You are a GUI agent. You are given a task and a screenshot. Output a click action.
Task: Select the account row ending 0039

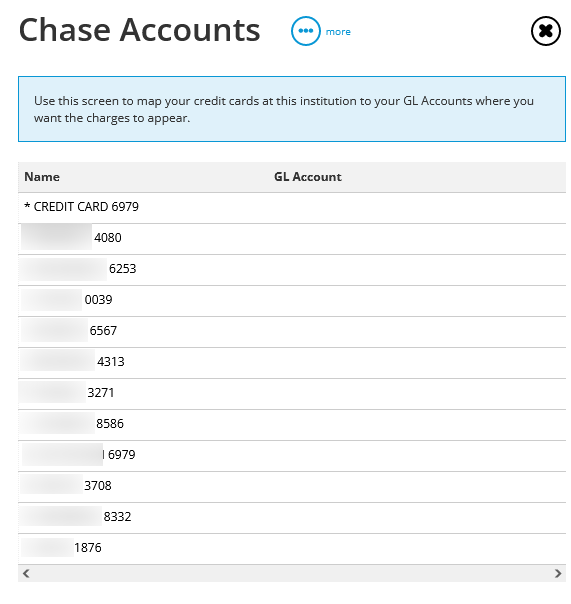tap(292, 300)
